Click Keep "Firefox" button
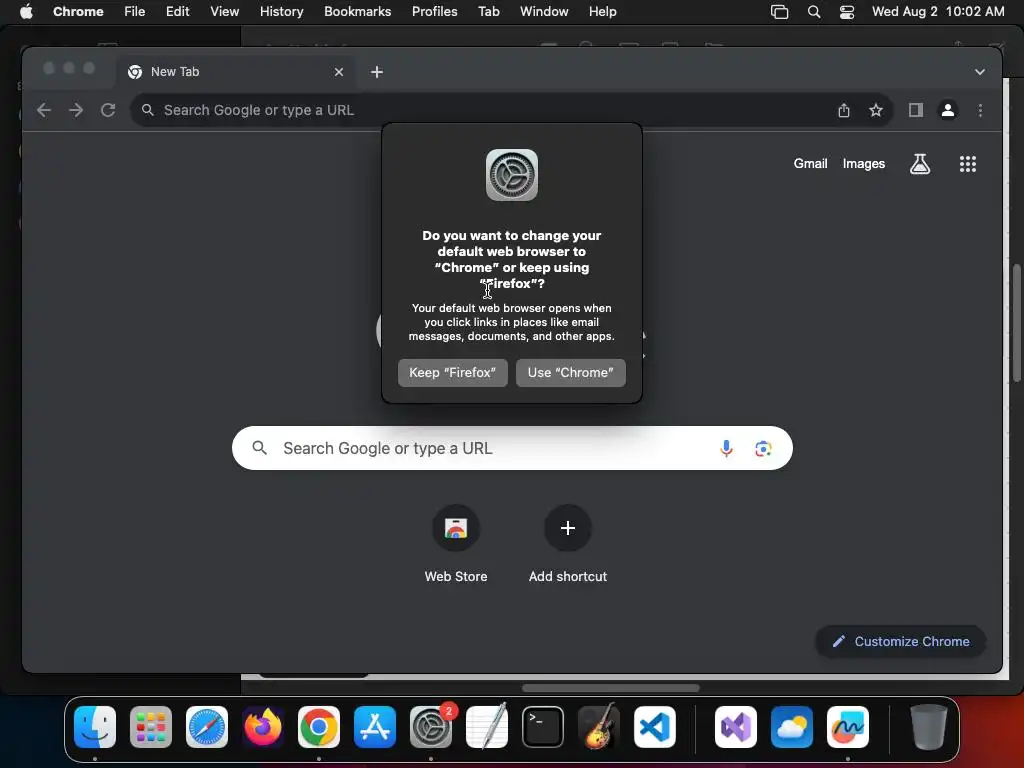The image size is (1024, 768). click(x=453, y=373)
